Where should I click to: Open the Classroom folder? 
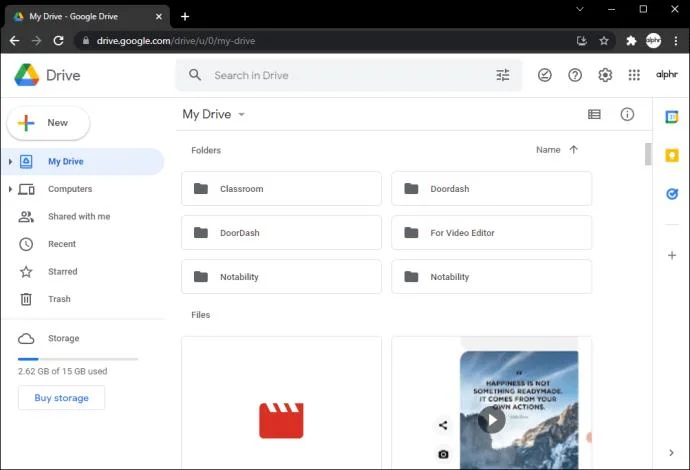point(281,189)
